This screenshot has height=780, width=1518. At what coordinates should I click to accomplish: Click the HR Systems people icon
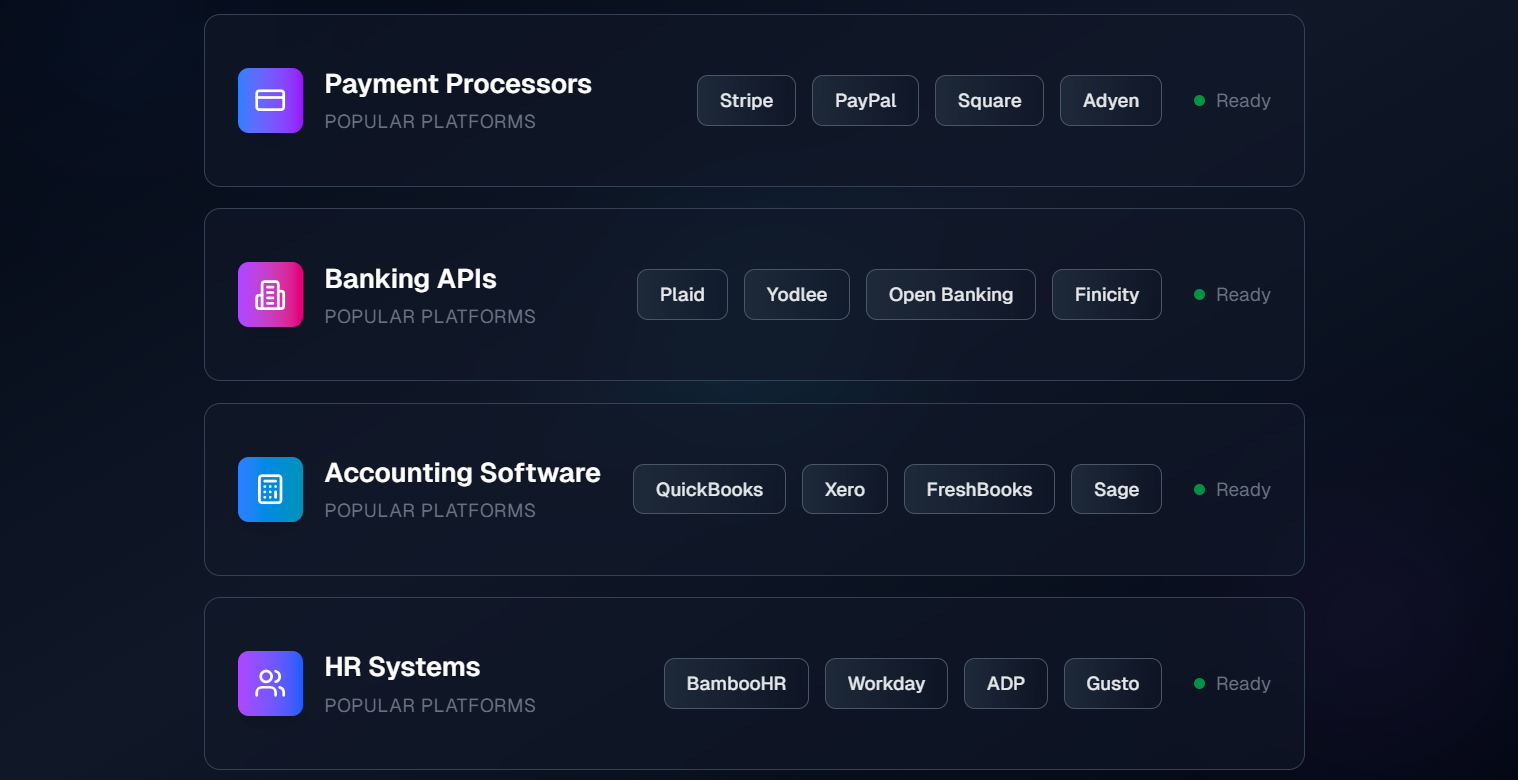click(270, 683)
